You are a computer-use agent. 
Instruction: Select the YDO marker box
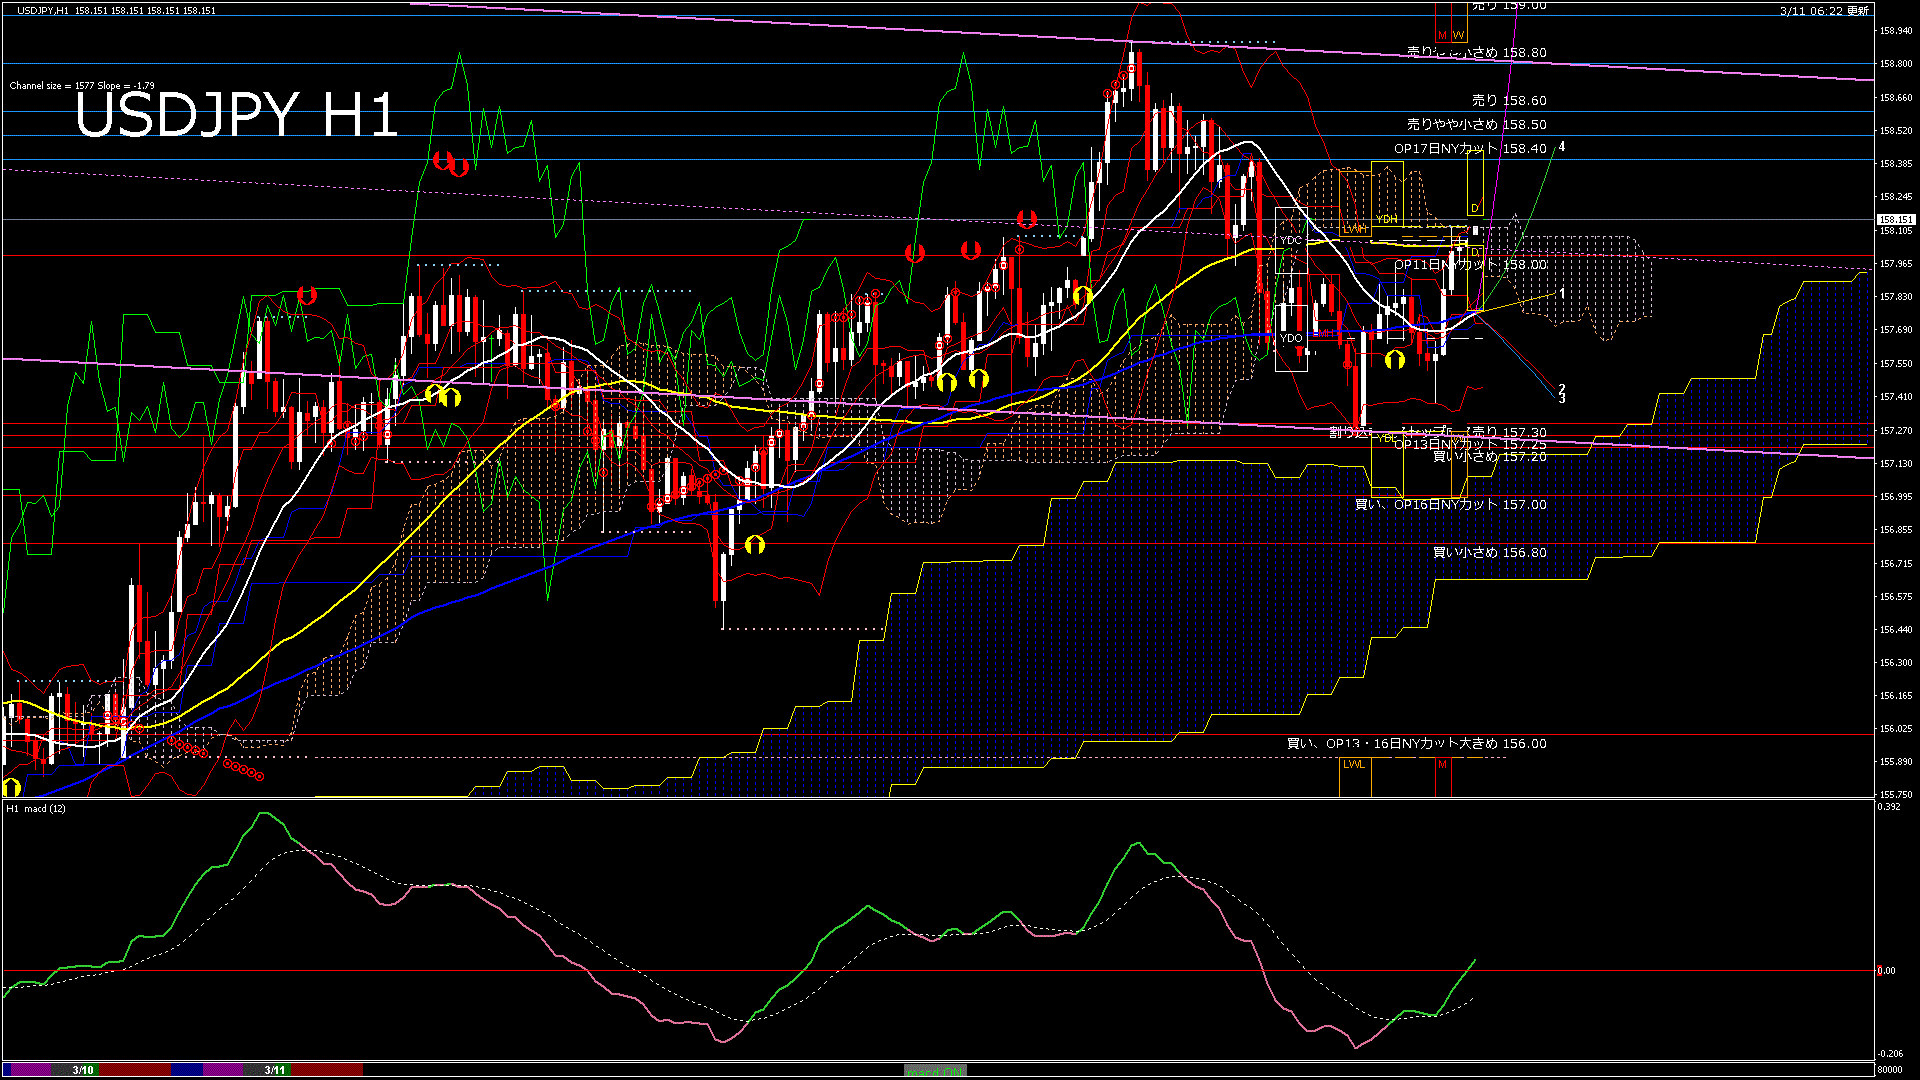[x=1291, y=338]
